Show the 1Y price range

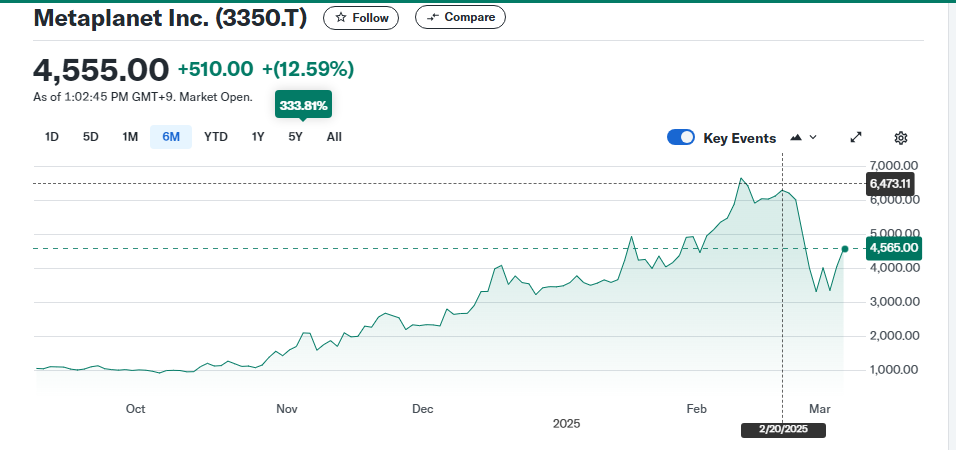(258, 137)
